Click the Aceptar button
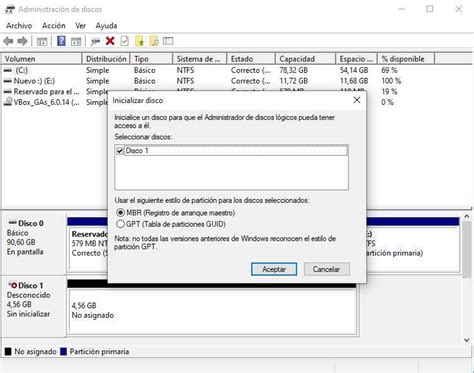The image size is (474, 373). click(274, 269)
